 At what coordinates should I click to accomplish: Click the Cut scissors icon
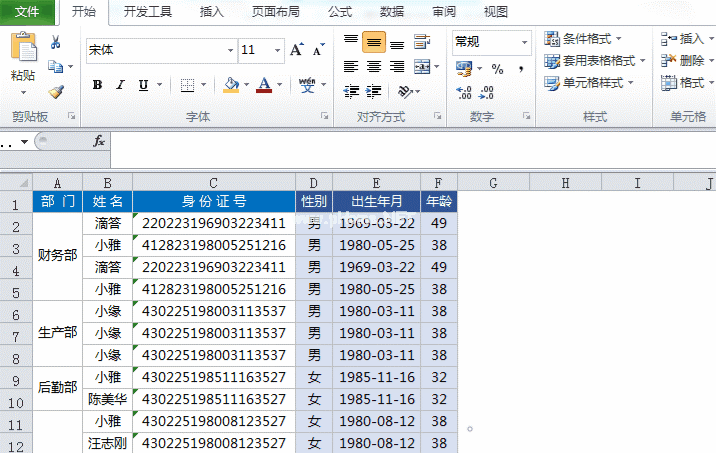(x=56, y=42)
